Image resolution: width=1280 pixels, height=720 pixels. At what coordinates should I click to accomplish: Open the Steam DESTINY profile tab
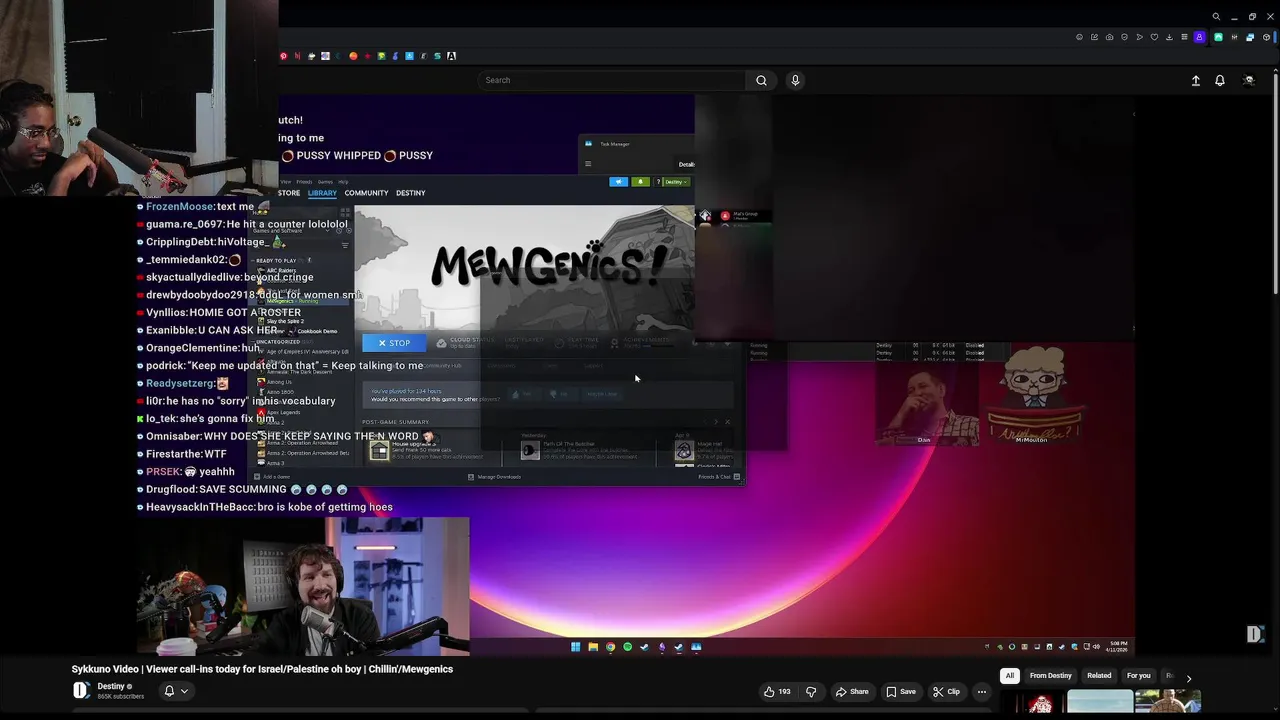click(x=410, y=193)
